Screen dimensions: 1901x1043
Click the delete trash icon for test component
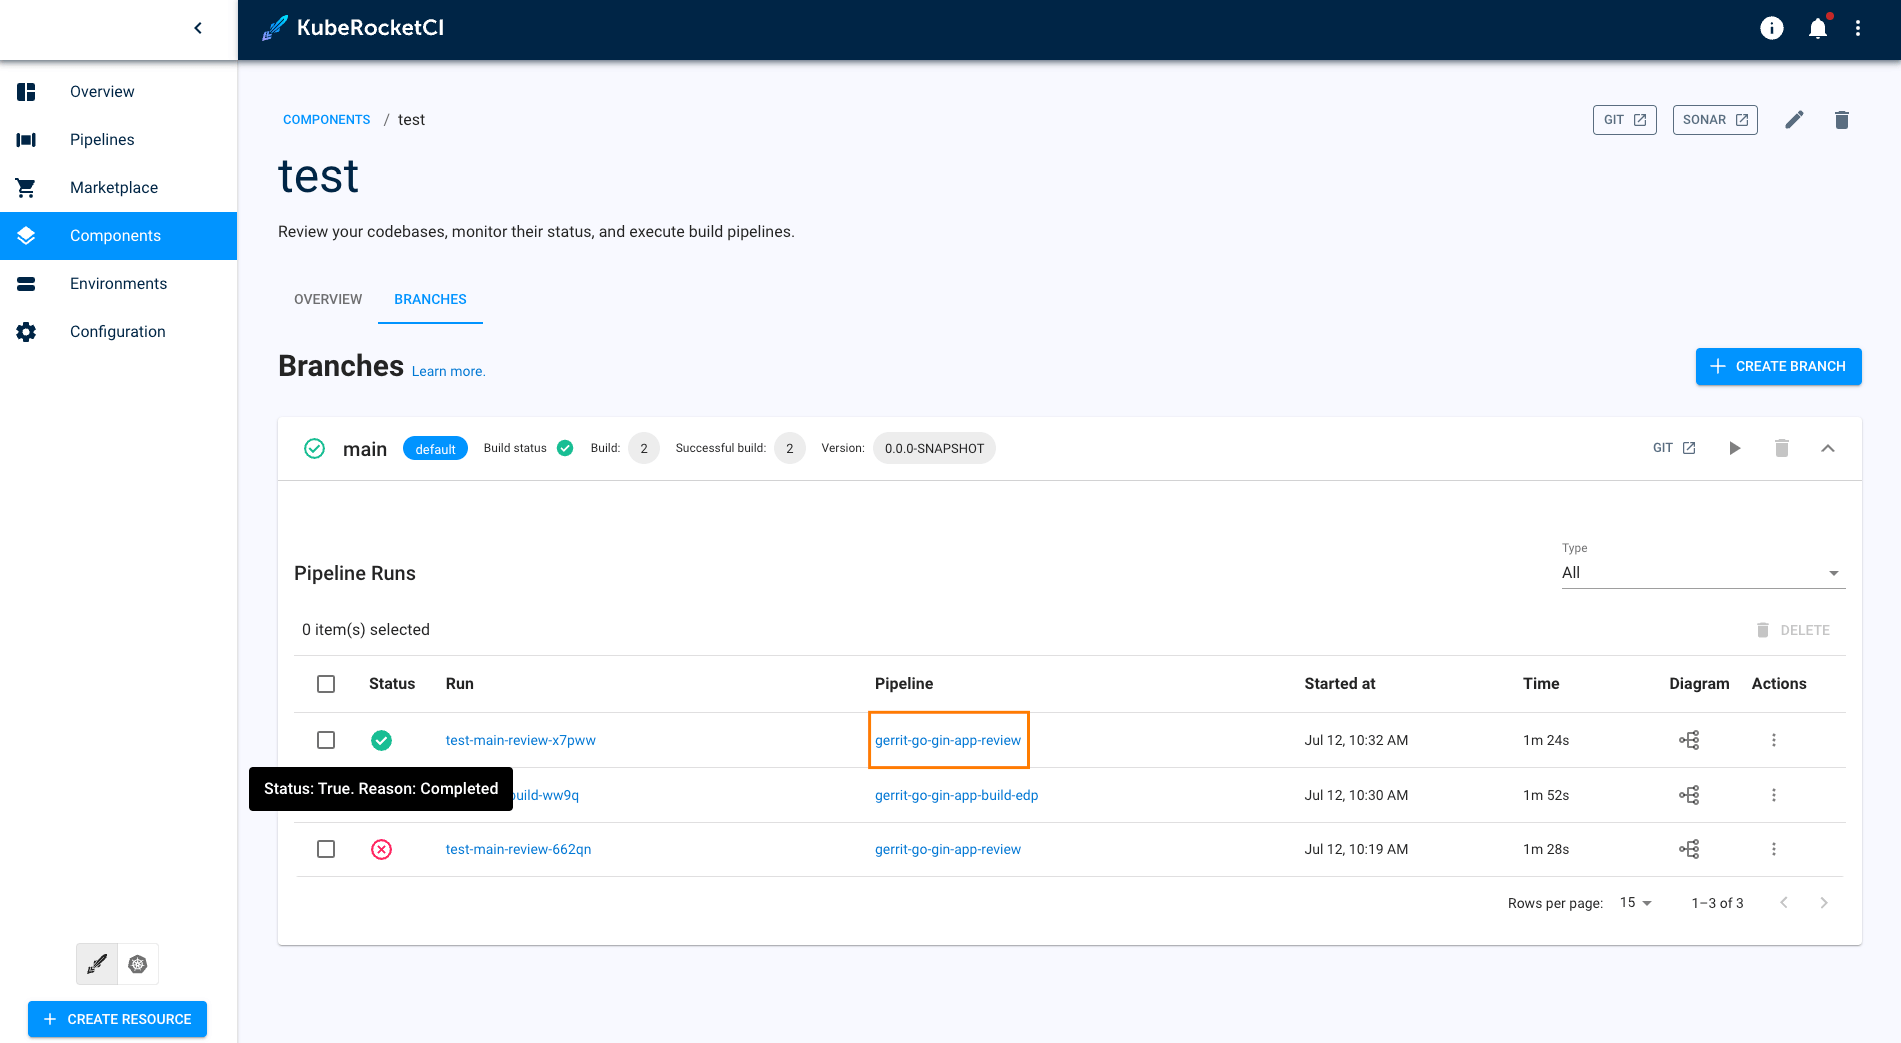click(1841, 120)
